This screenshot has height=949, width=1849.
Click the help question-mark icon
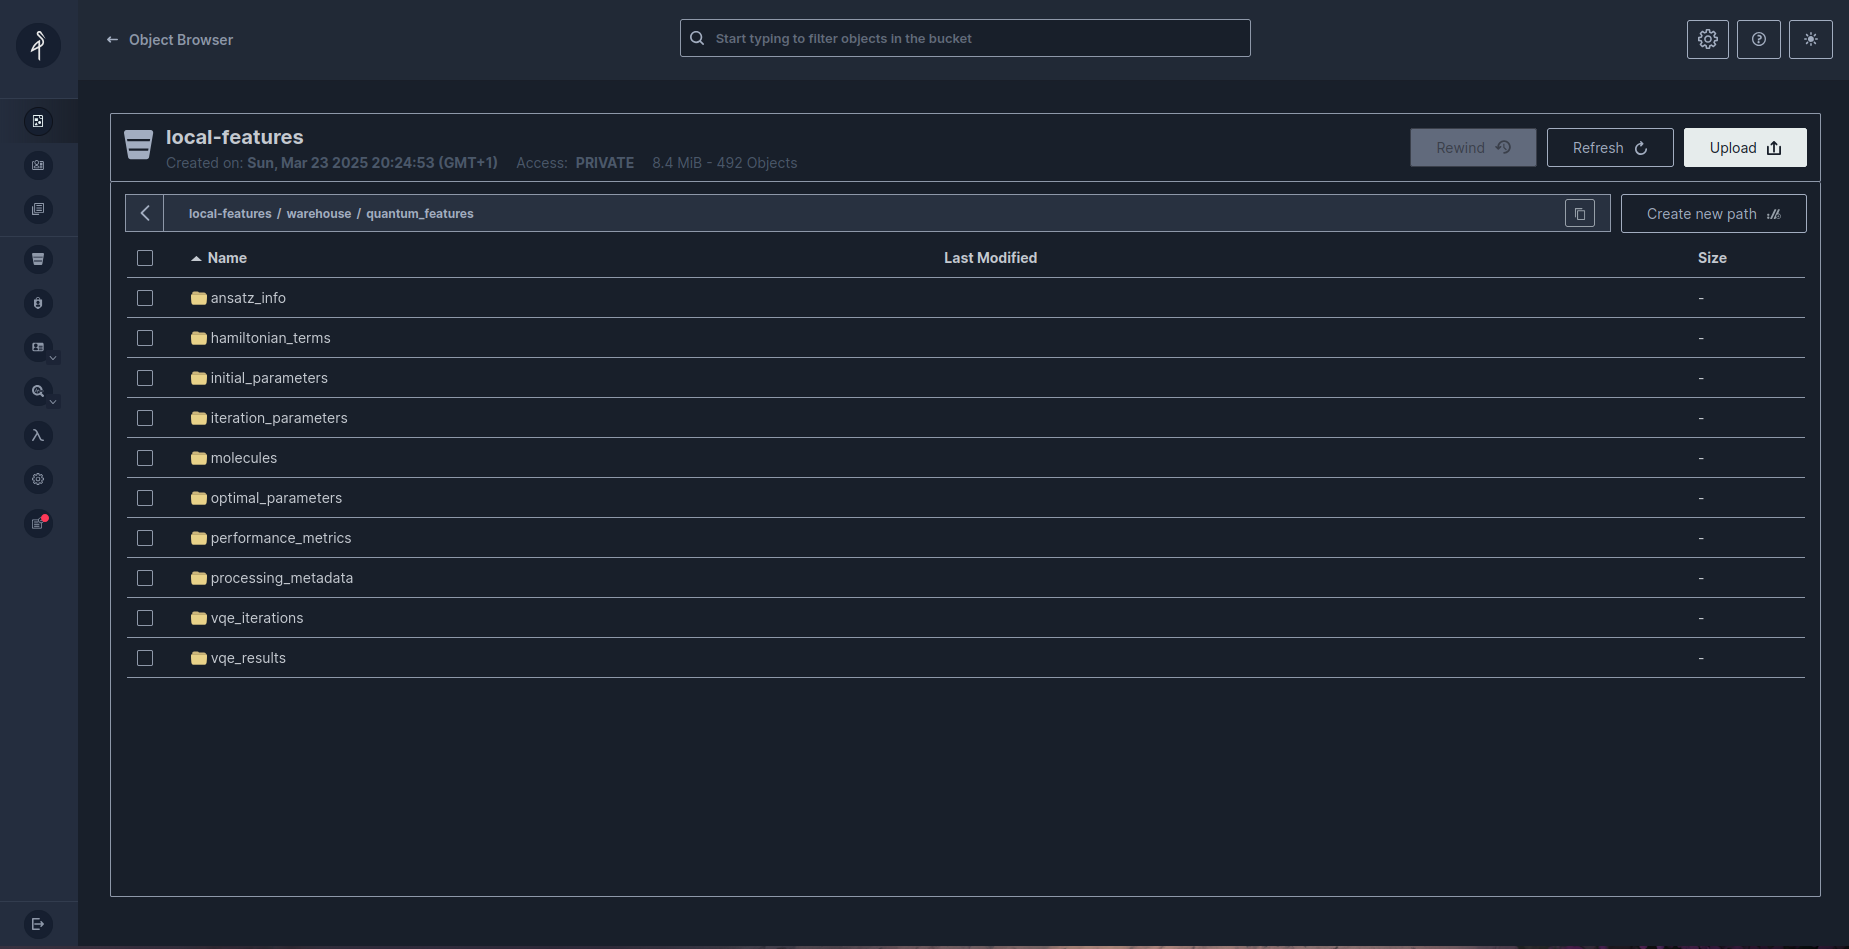pos(1758,39)
